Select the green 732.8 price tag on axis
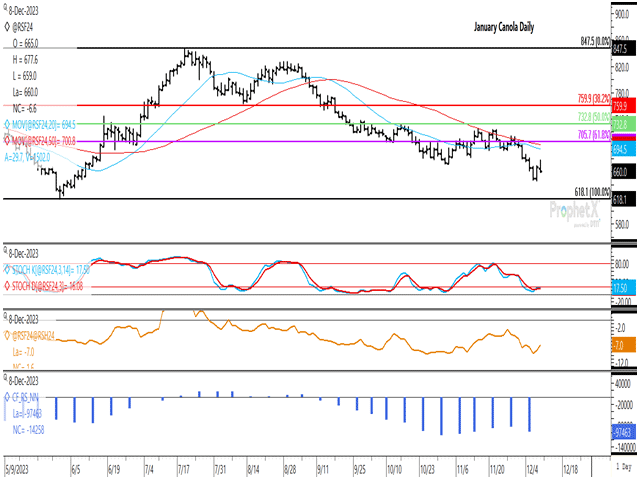Viewport: 640px width, 480px height. pos(619,124)
